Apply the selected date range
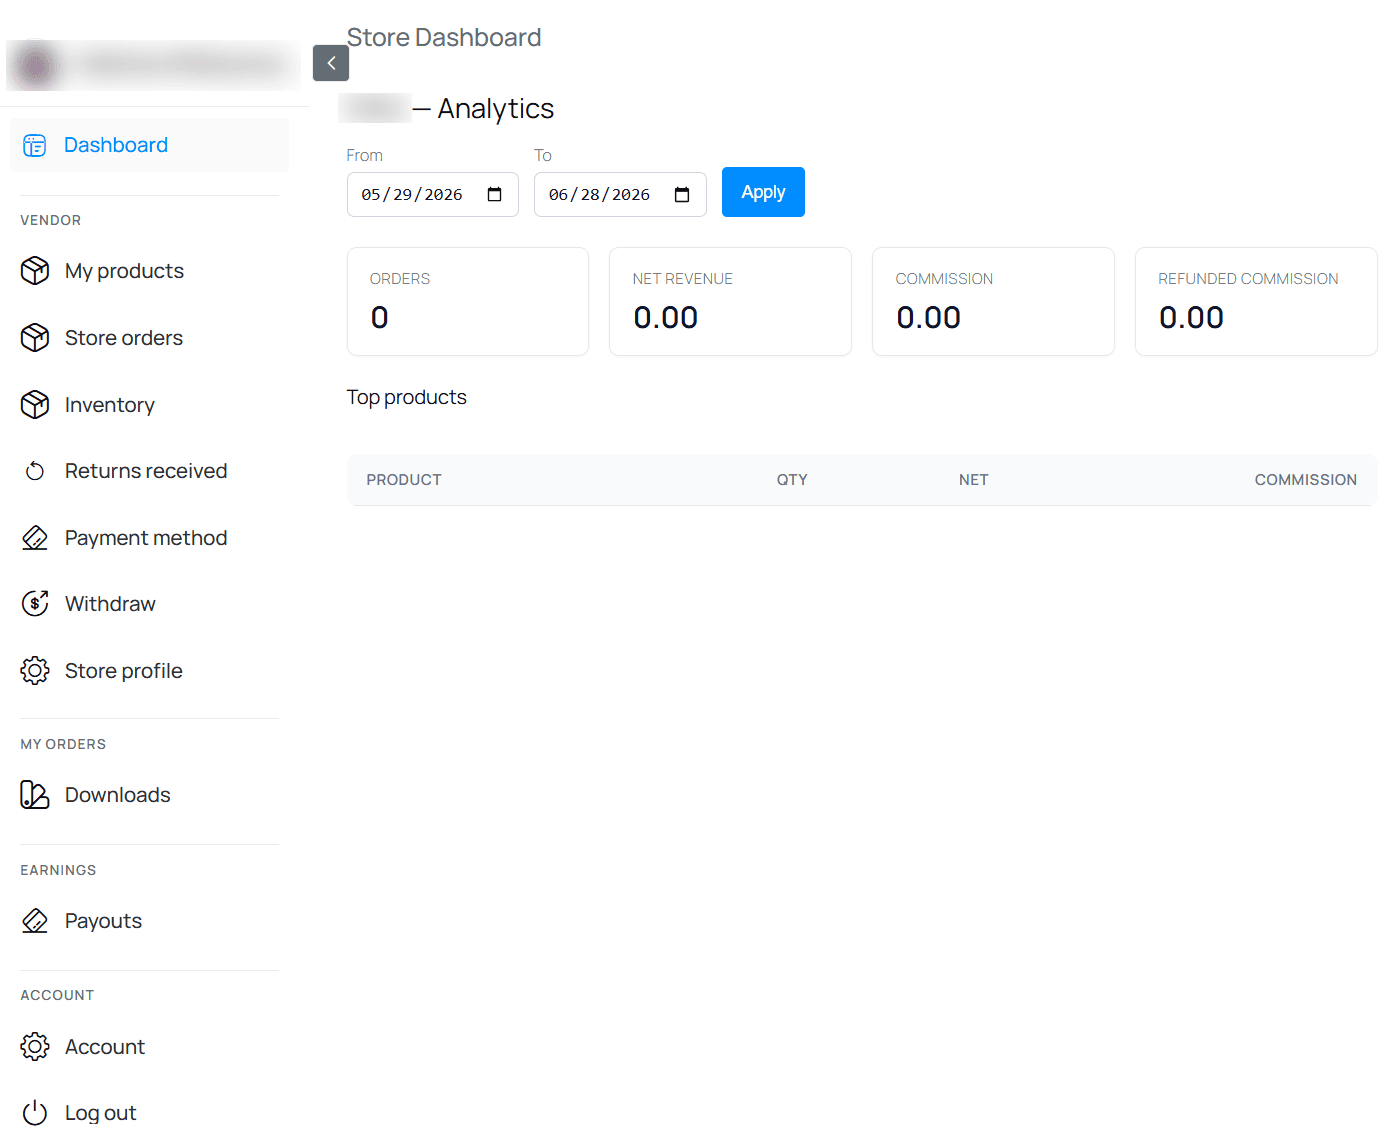The height and width of the screenshot is (1130, 1387). 763,192
